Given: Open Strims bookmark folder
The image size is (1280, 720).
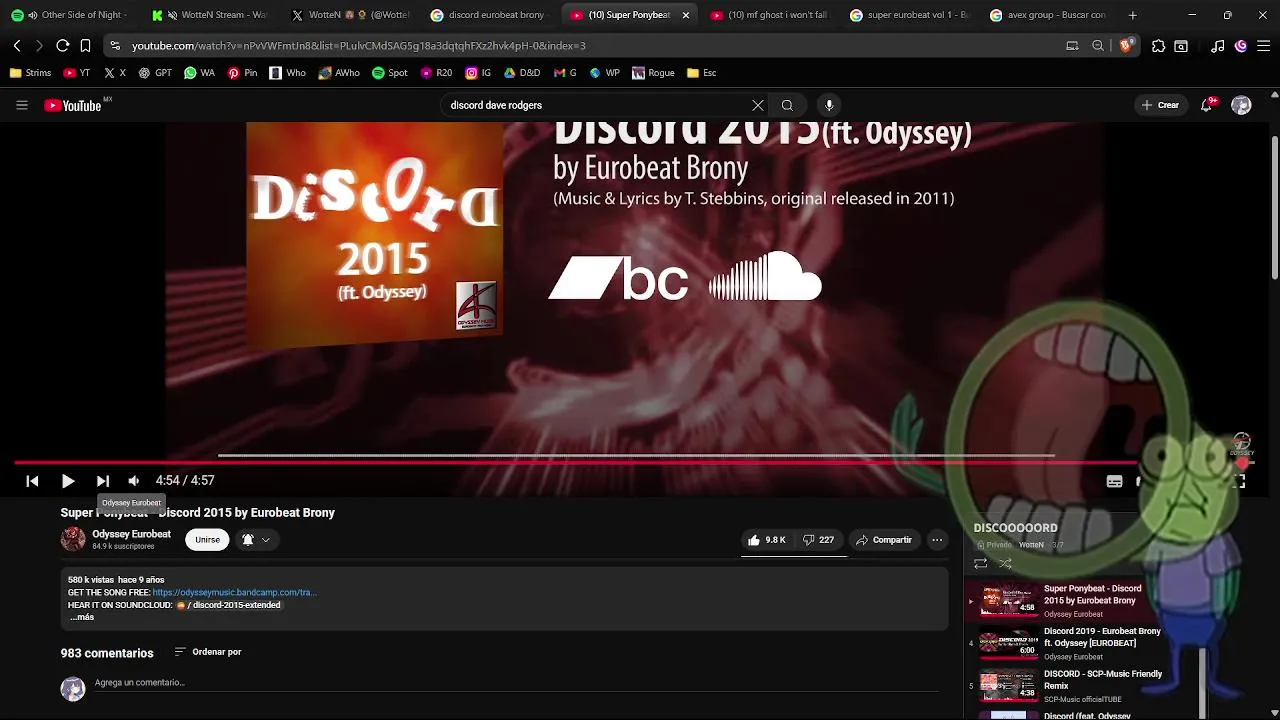Looking at the screenshot, I should pos(30,73).
